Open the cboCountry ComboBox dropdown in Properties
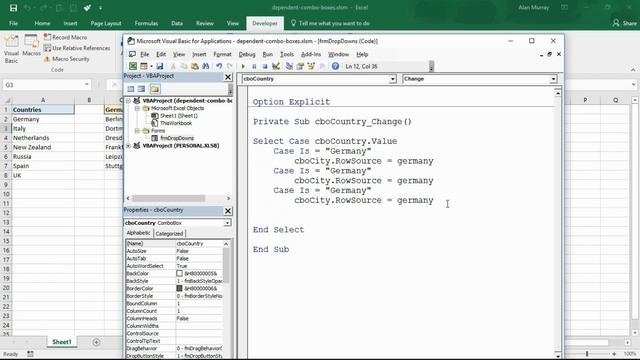The height and width of the screenshot is (360, 640). click(x=227, y=223)
